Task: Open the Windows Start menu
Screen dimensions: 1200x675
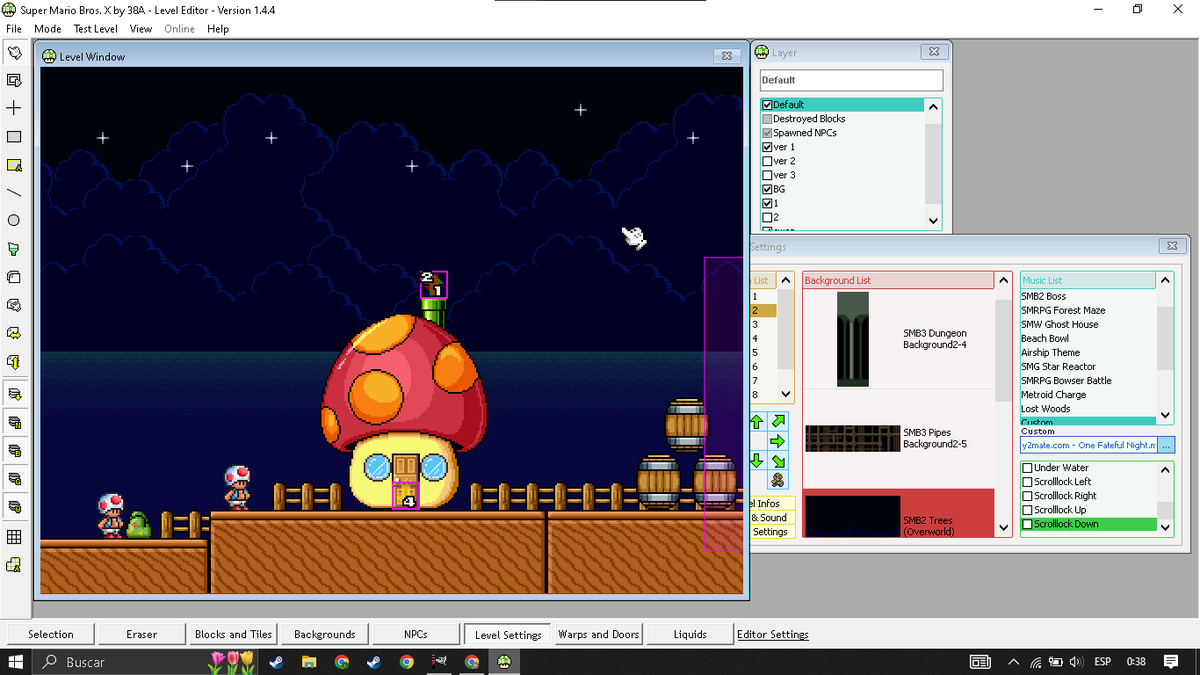Action: (15, 662)
